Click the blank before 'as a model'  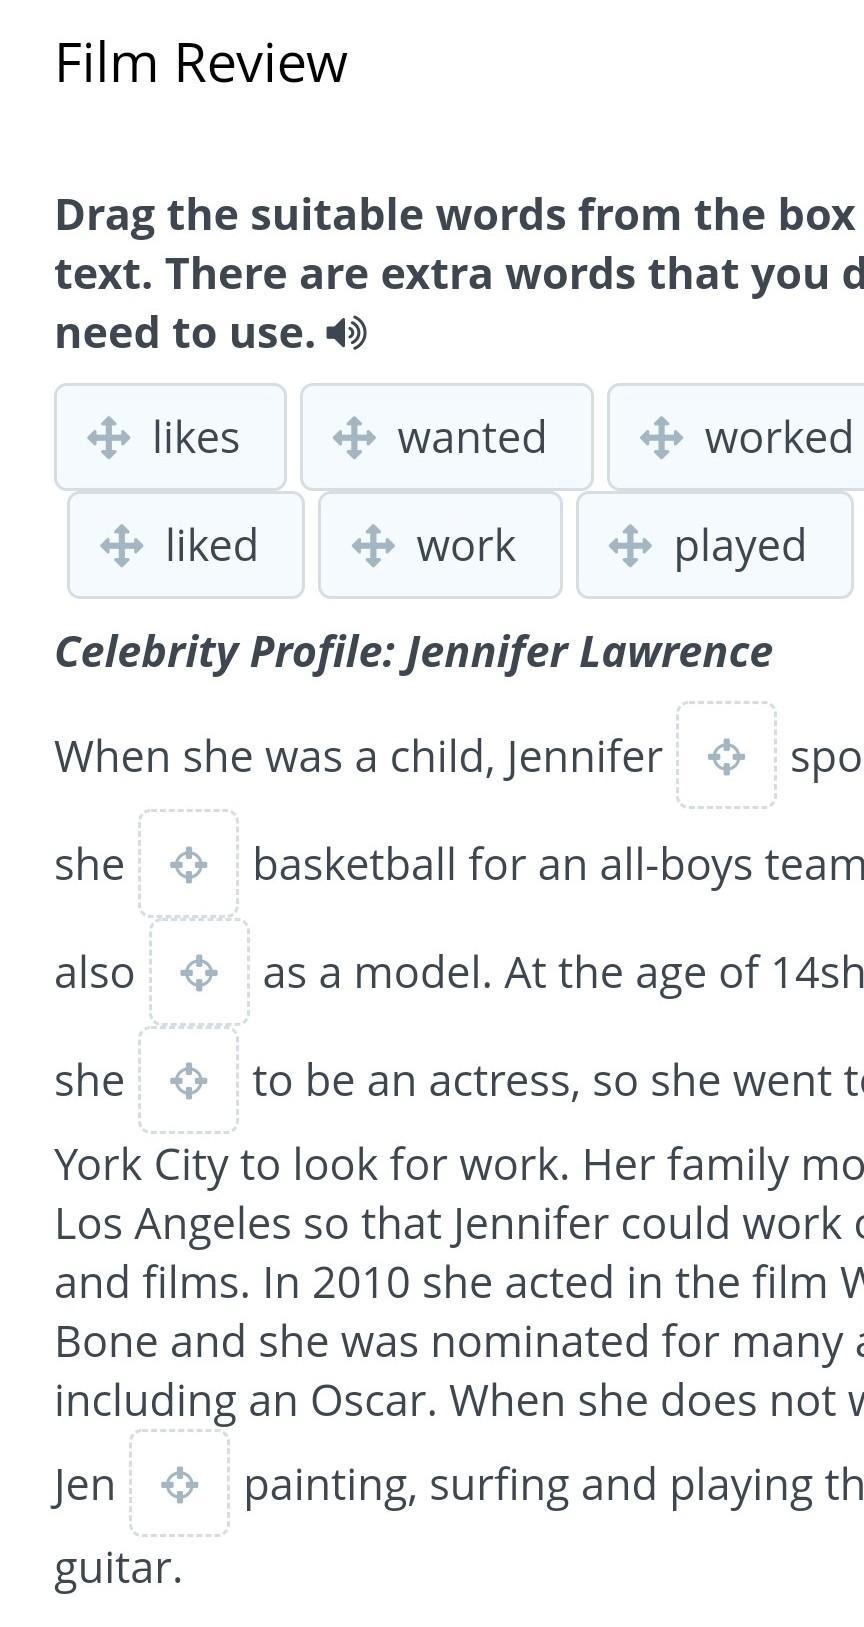pyautogui.click(x=199, y=971)
